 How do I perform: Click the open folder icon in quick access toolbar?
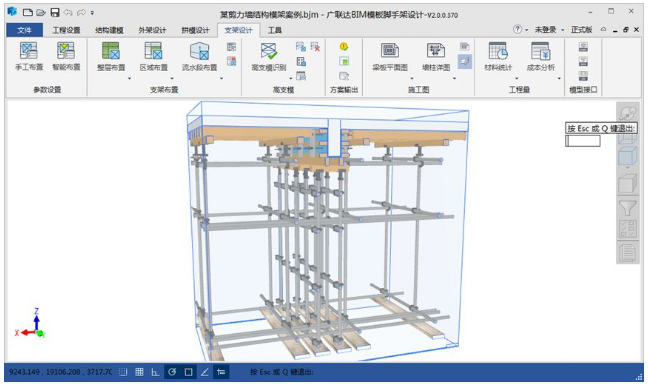pyautogui.click(x=41, y=12)
